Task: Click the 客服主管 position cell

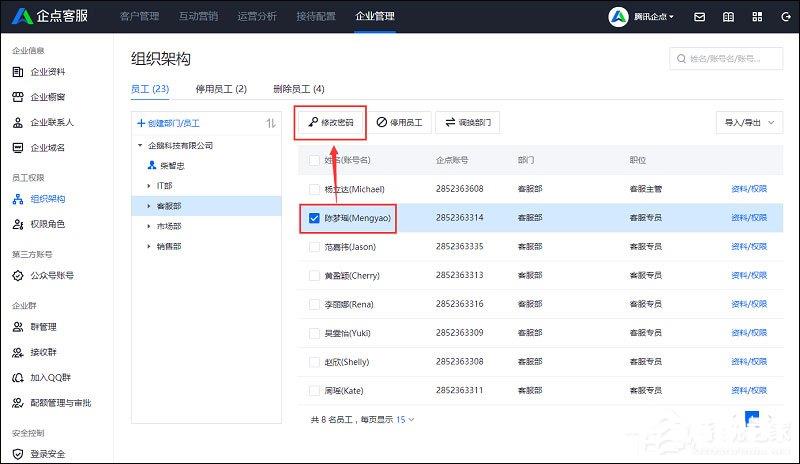Action: click(646, 189)
